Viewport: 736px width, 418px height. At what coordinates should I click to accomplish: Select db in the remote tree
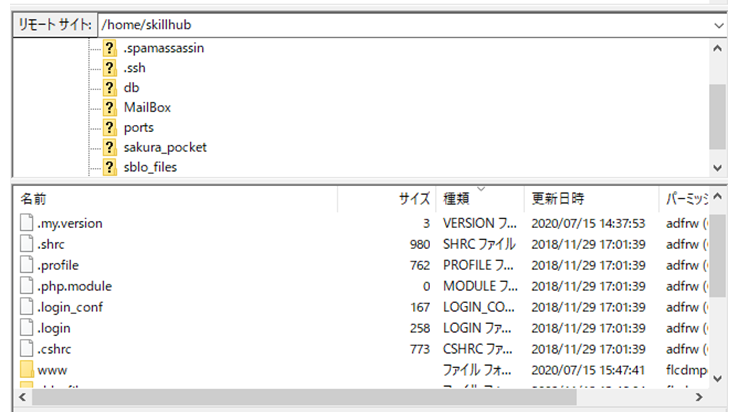[x=131, y=88]
